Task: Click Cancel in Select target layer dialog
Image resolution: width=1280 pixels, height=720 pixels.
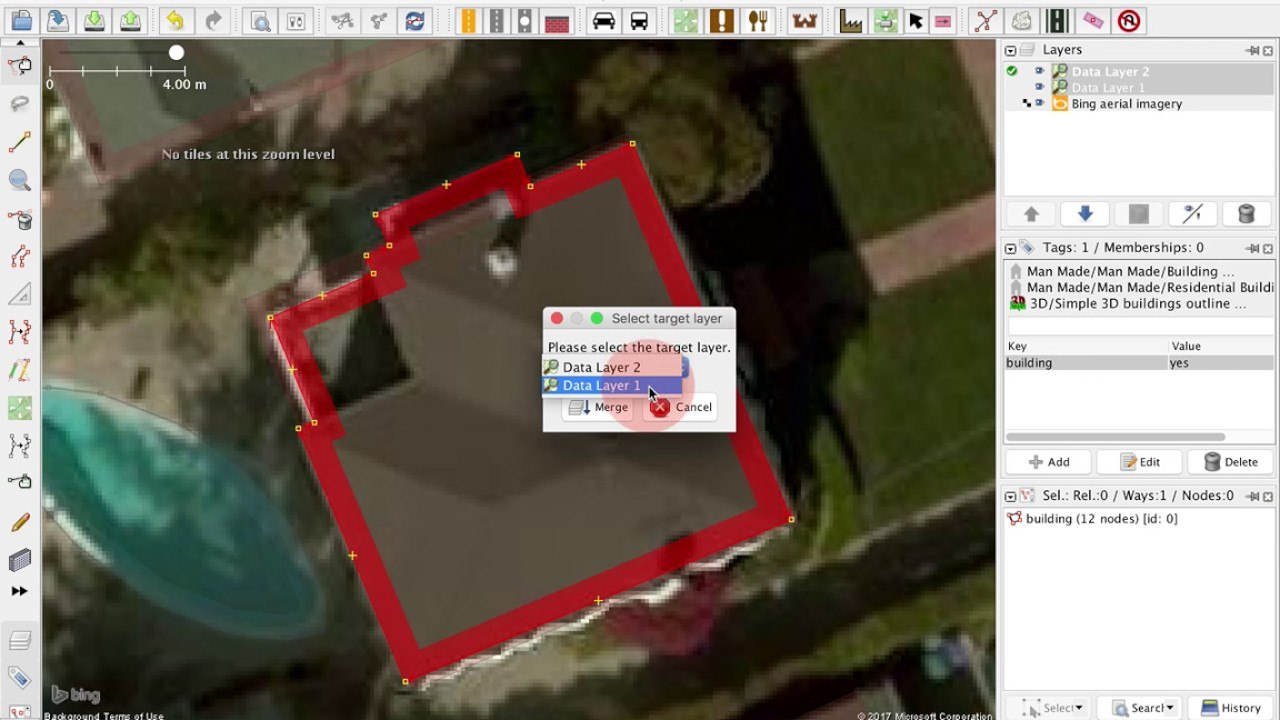Action: (x=681, y=407)
